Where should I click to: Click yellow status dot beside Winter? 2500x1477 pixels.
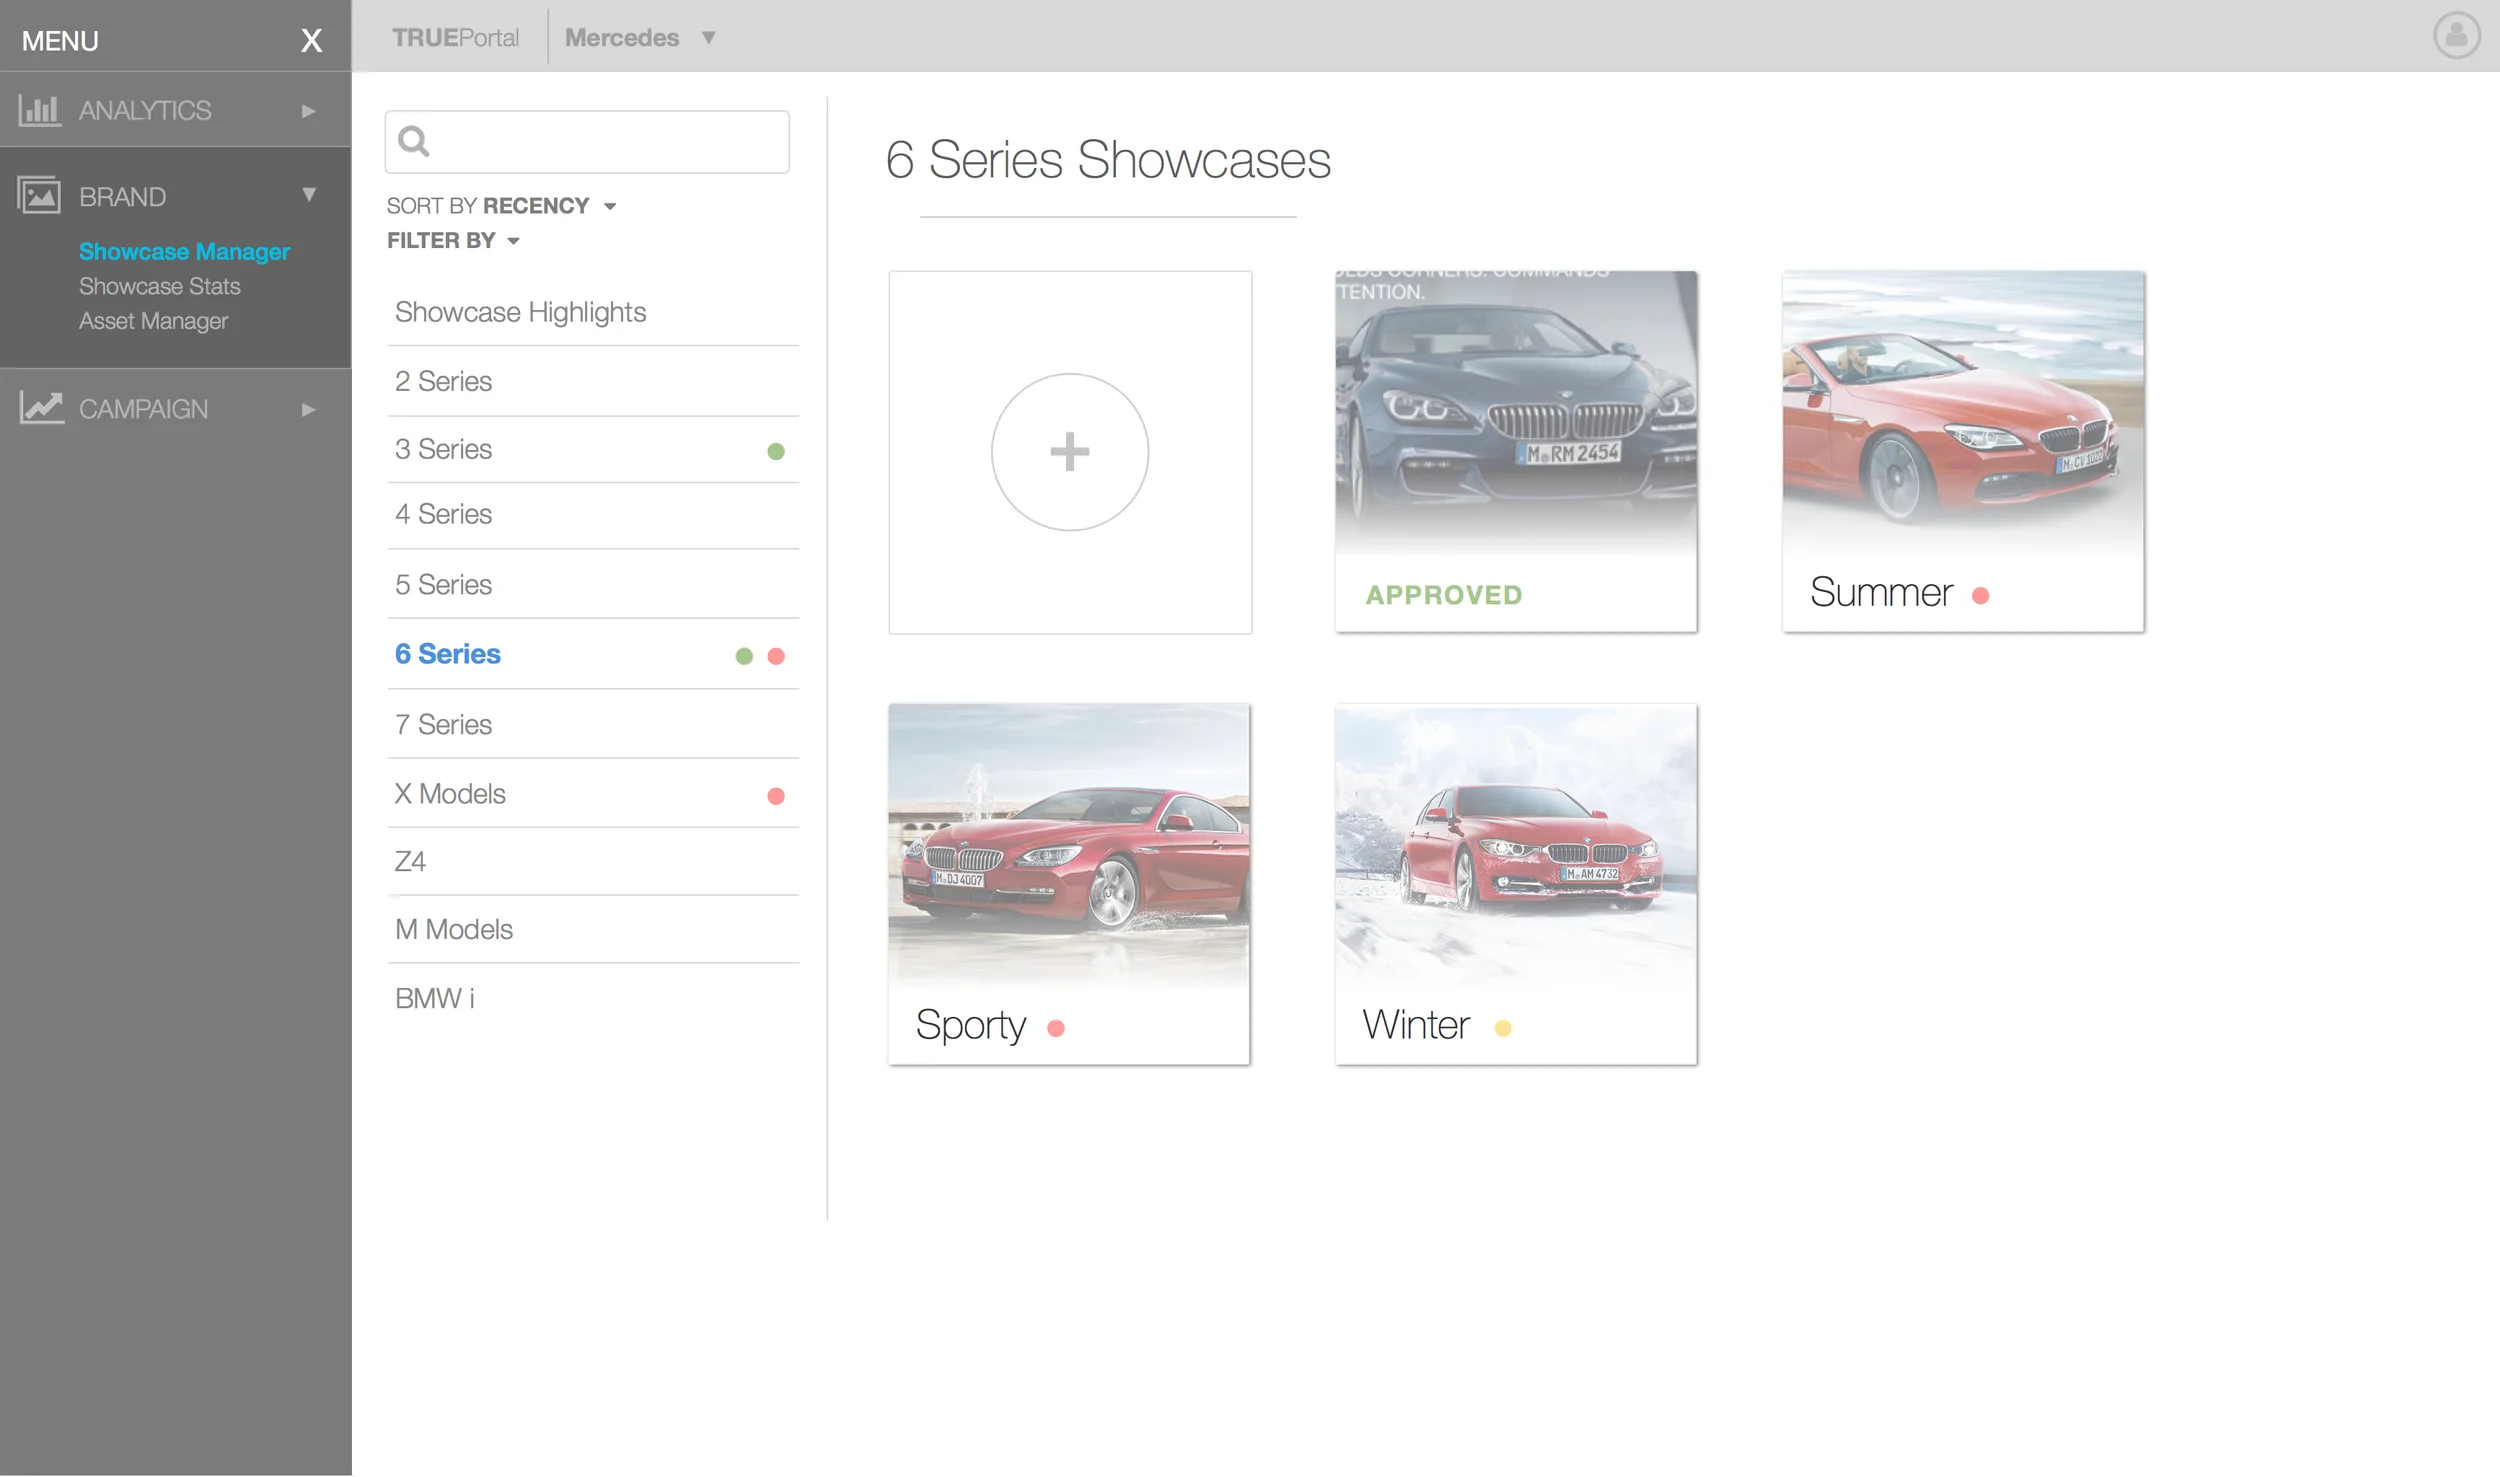coord(1502,1028)
